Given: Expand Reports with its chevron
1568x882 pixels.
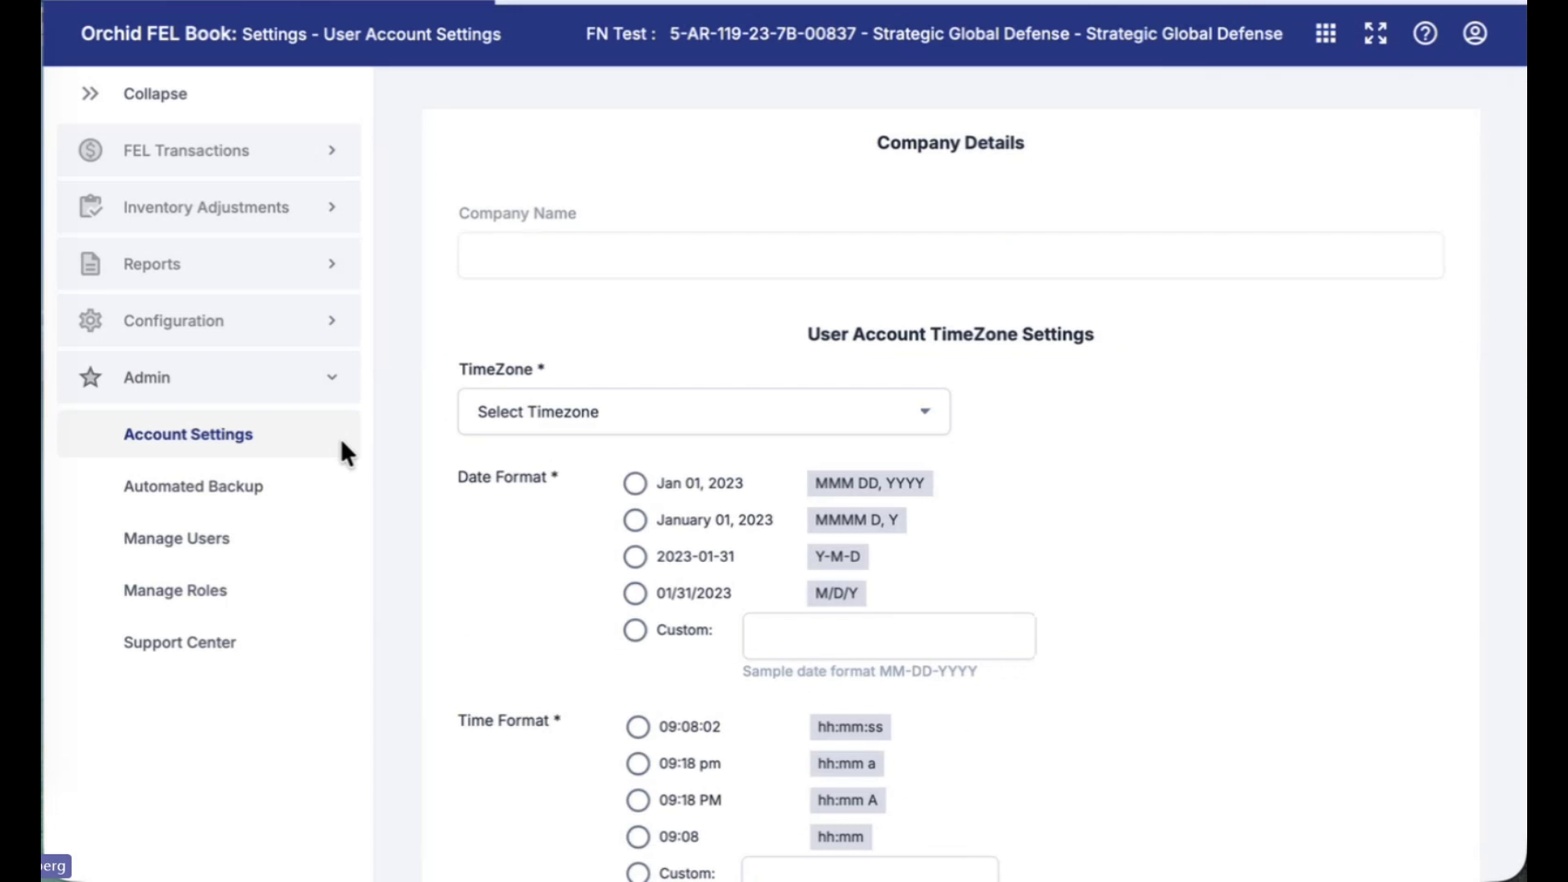Looking at the screenshot, I should [332, 263].
